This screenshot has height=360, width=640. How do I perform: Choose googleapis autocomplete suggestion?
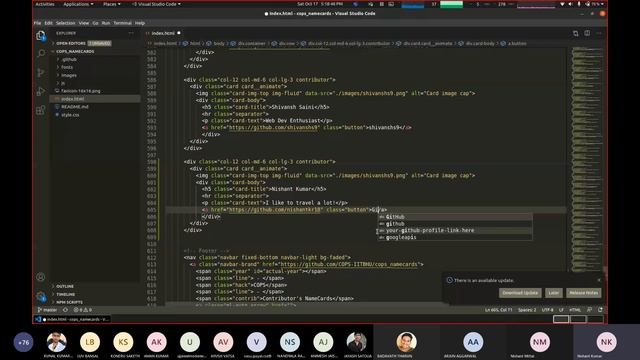click(455, 238)
